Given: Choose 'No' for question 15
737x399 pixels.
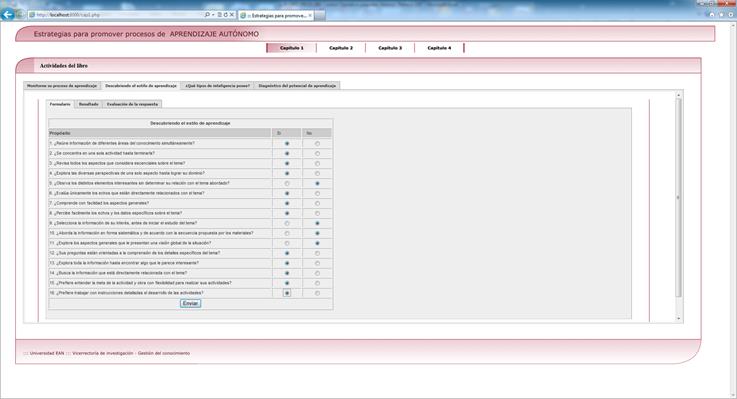Looking at the screenshot, I should 317,283.
